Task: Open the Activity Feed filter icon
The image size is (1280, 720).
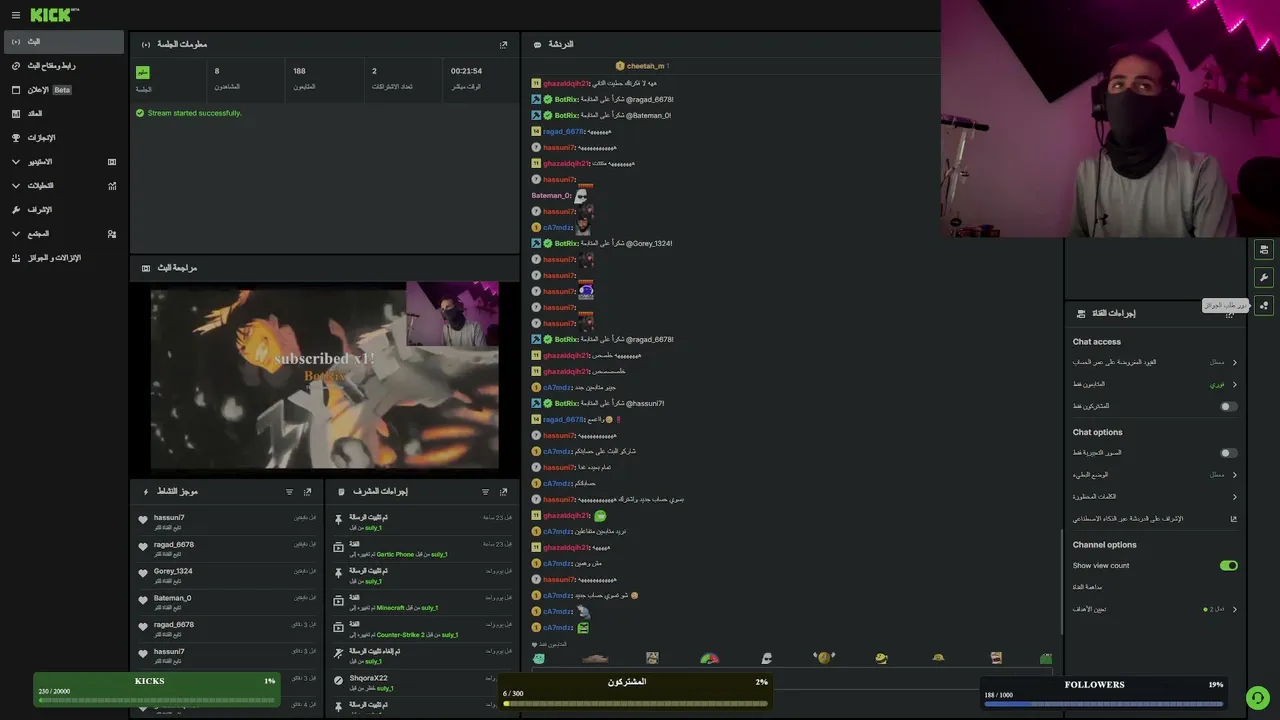Action: click(x=290, y=492)
